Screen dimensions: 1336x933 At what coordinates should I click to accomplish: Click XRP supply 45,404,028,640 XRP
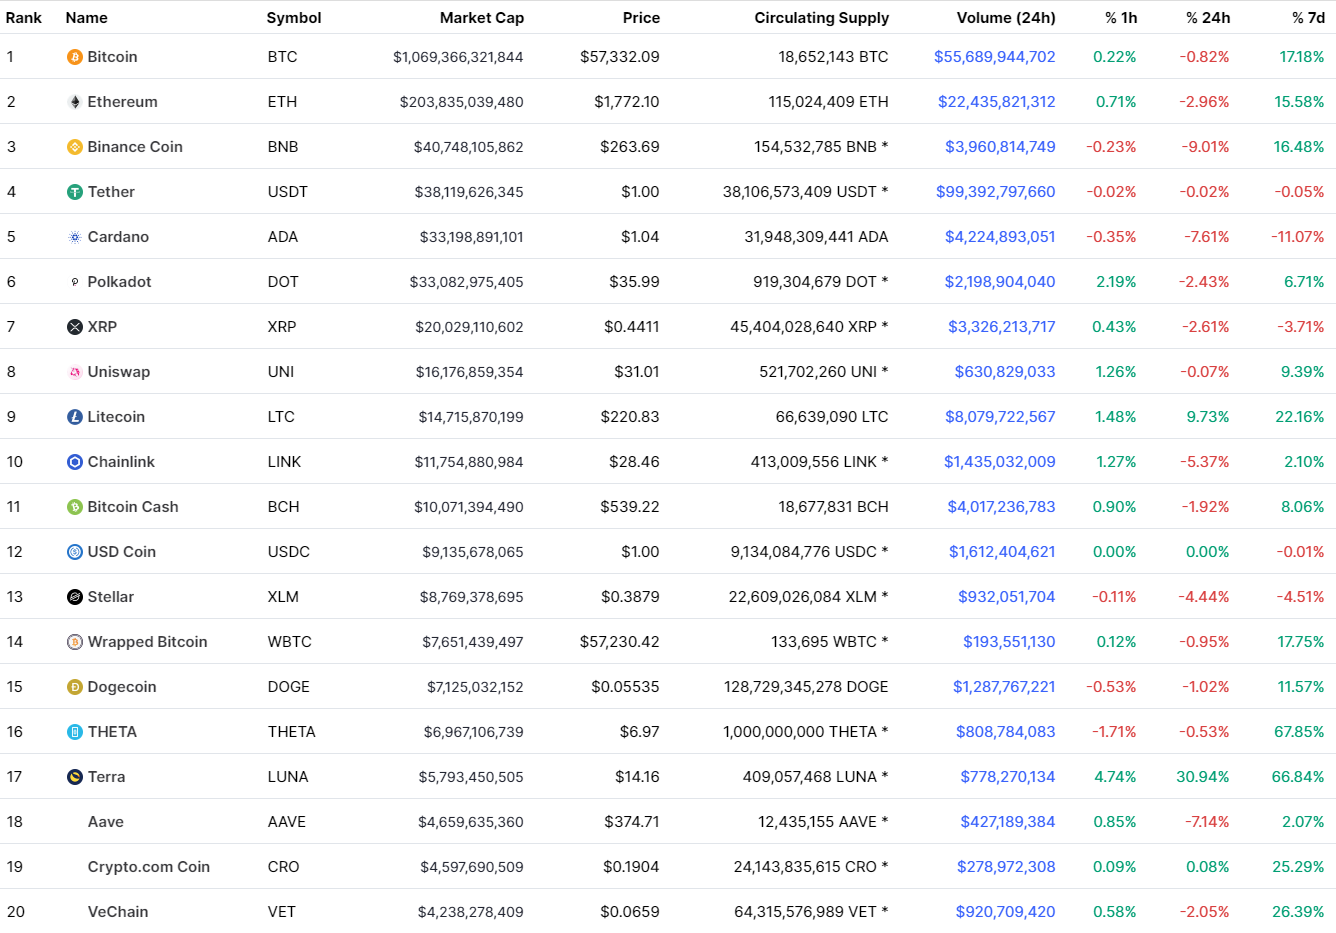coord(809,327)
